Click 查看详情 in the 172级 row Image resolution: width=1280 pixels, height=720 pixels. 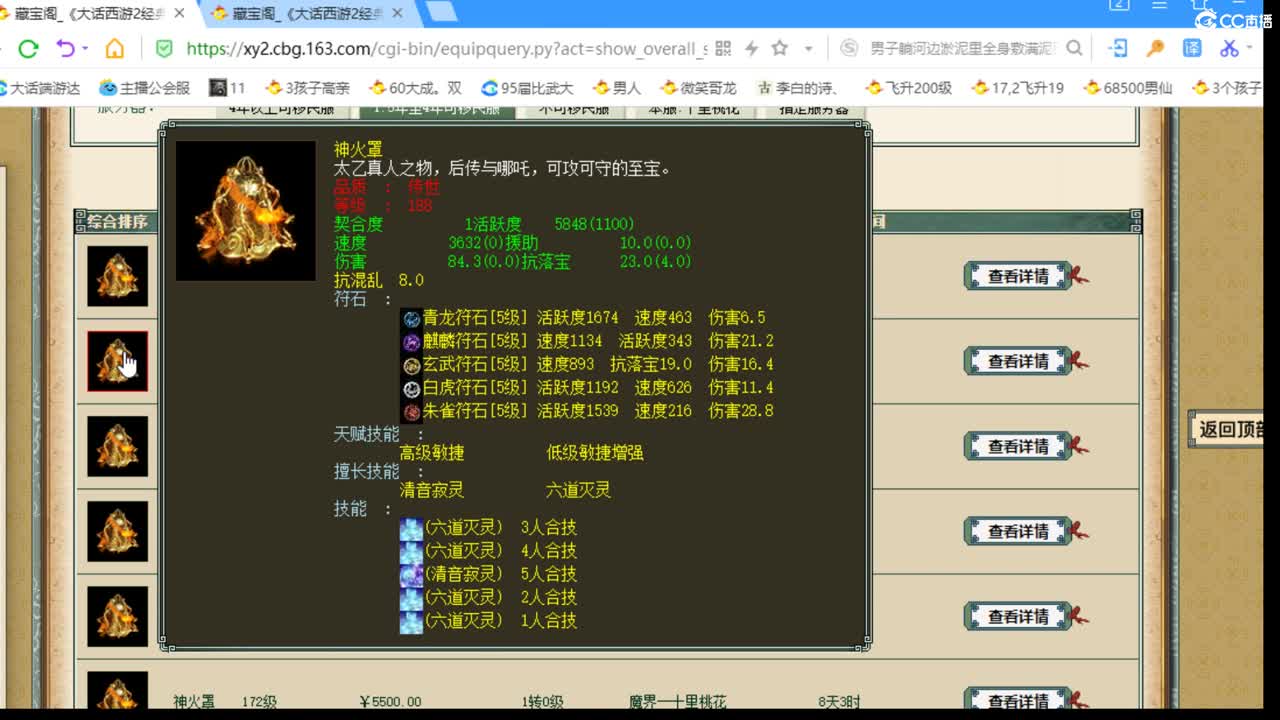point(1018,700)
